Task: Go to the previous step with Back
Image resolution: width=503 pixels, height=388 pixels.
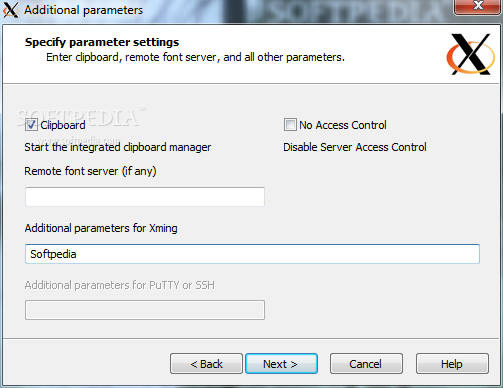Action: tap(206, 364)
